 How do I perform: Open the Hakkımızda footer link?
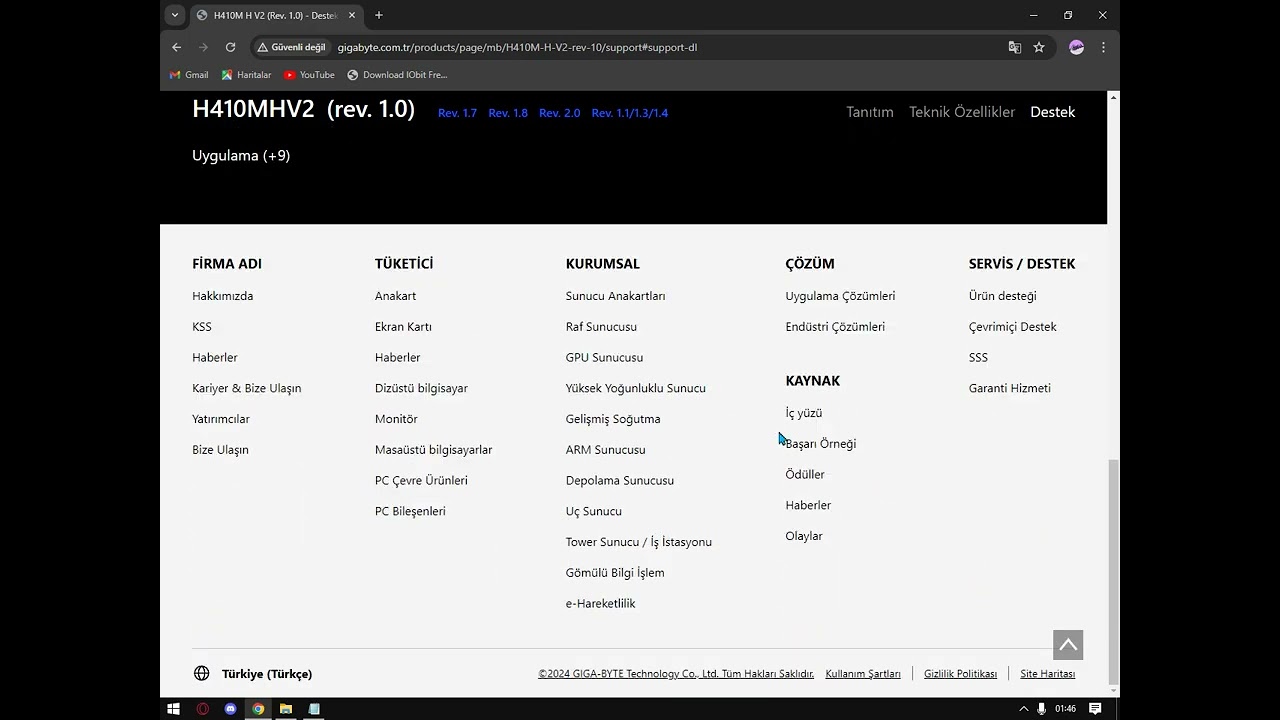[x=223, y=296]
